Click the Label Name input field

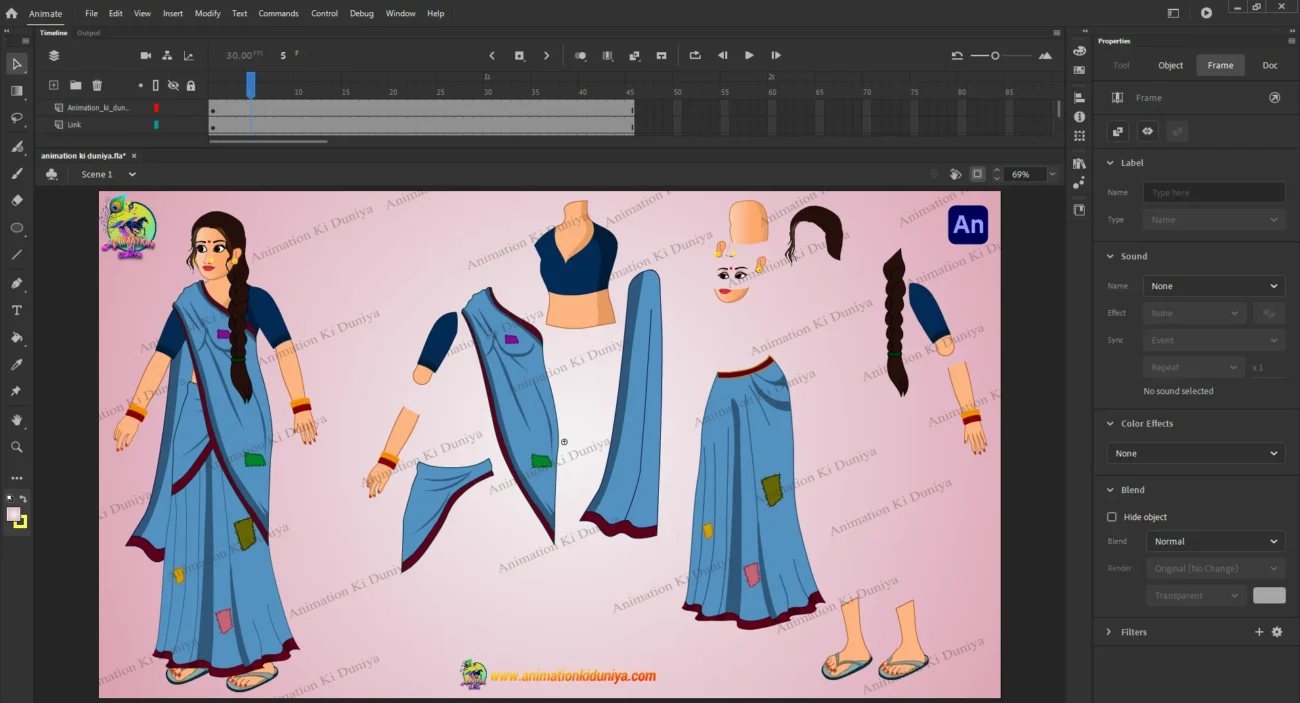1214,192
